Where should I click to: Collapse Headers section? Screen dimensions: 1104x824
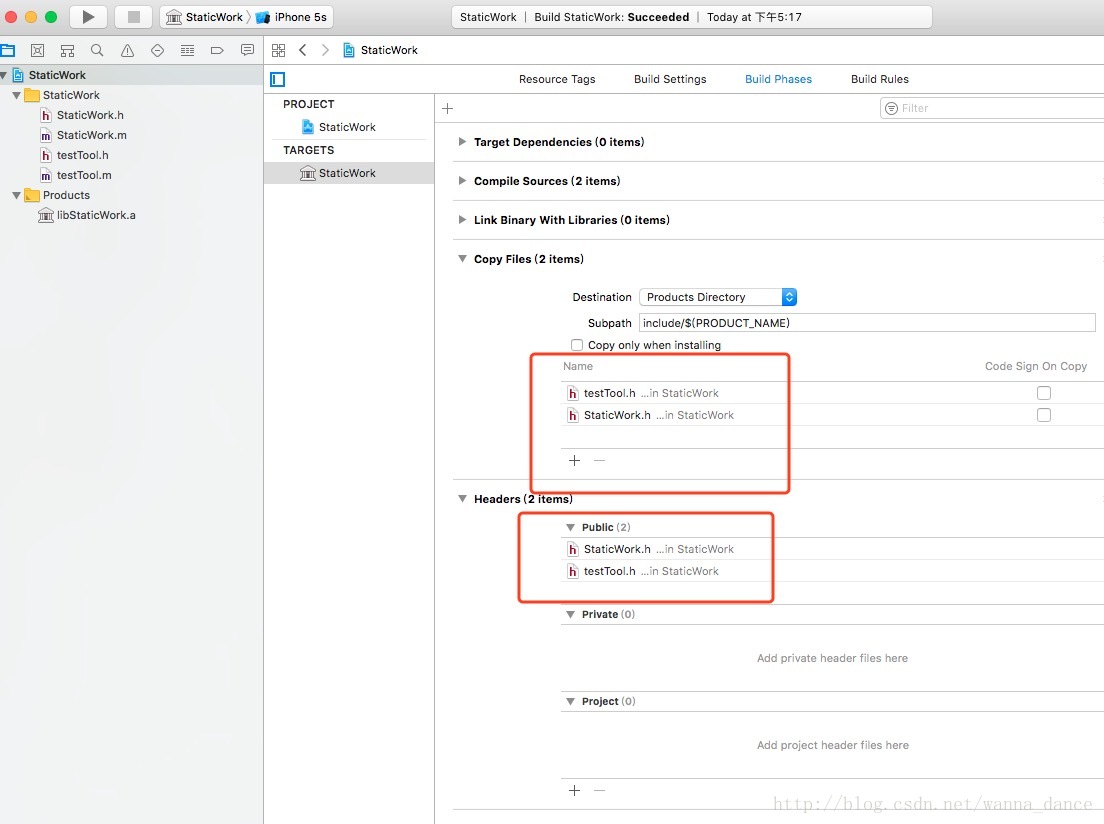[x=462, y=499]
